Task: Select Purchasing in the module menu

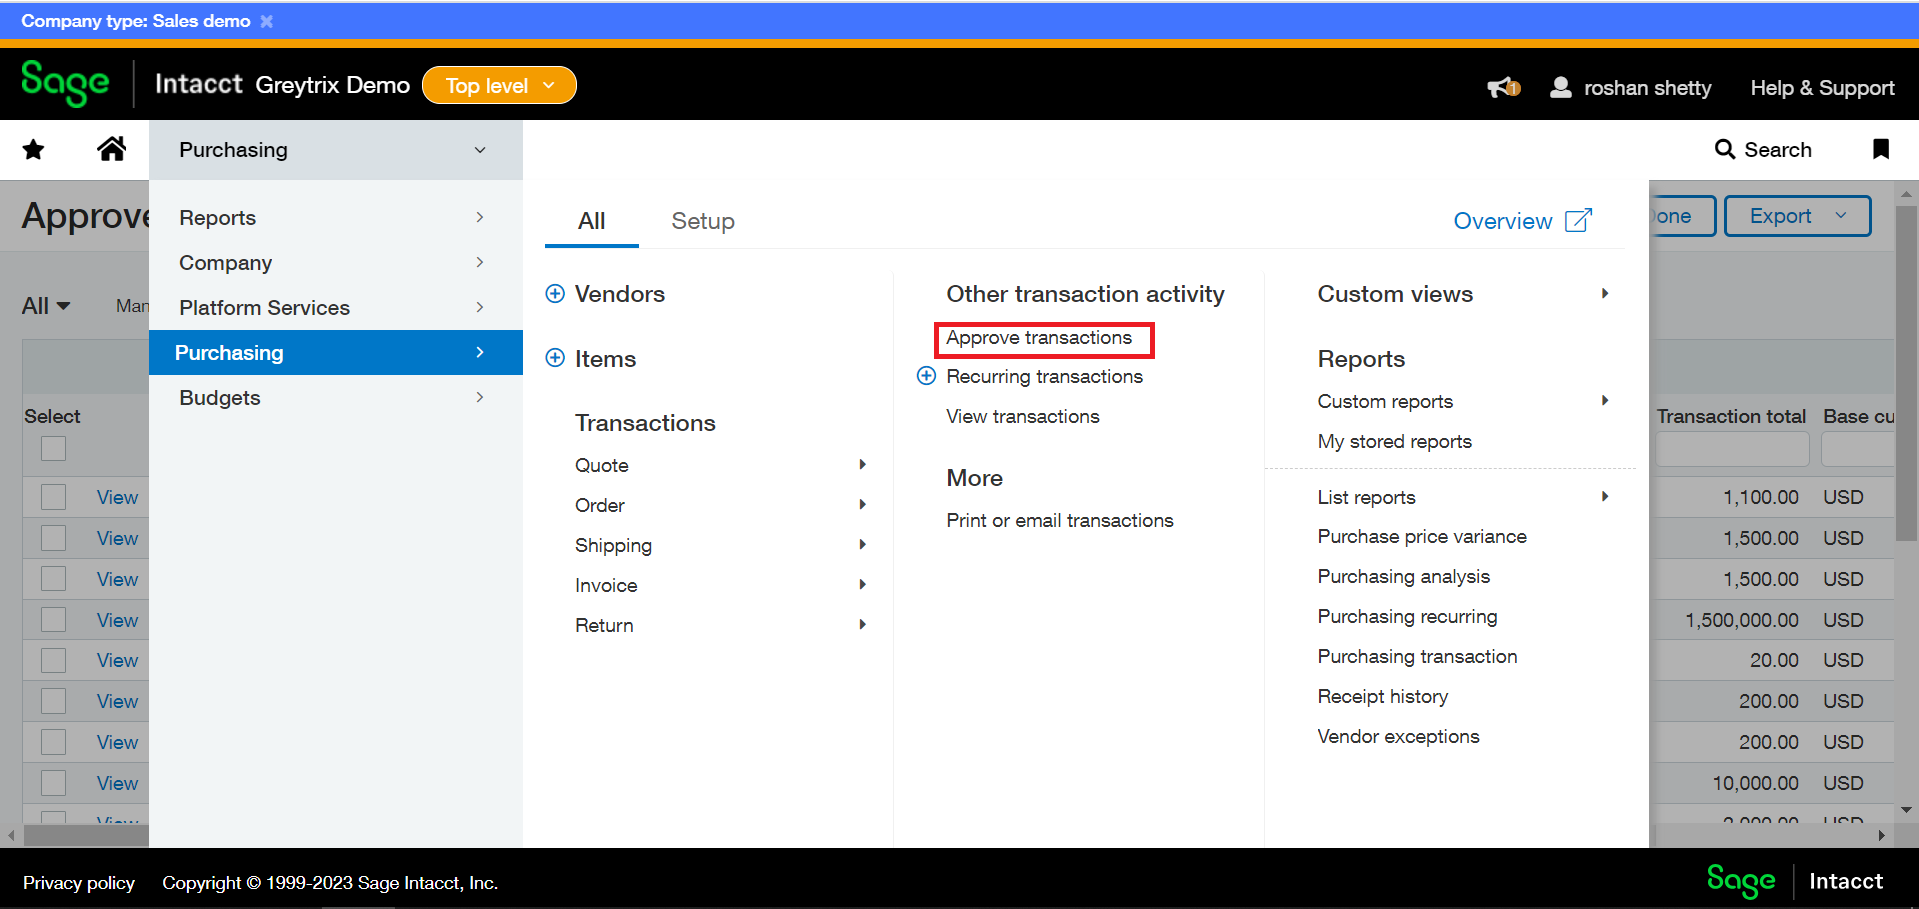Action: pyautogui.click(x=335, y=352)
